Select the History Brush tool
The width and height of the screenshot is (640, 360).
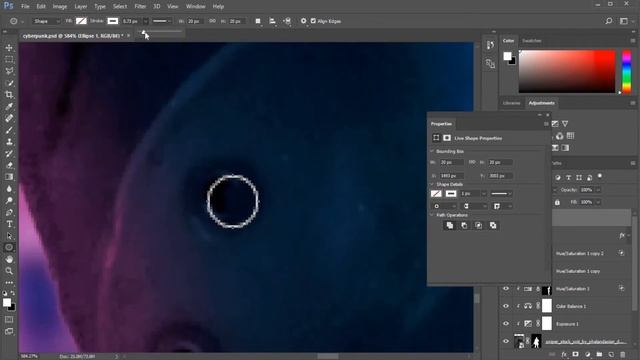point(9,153)
